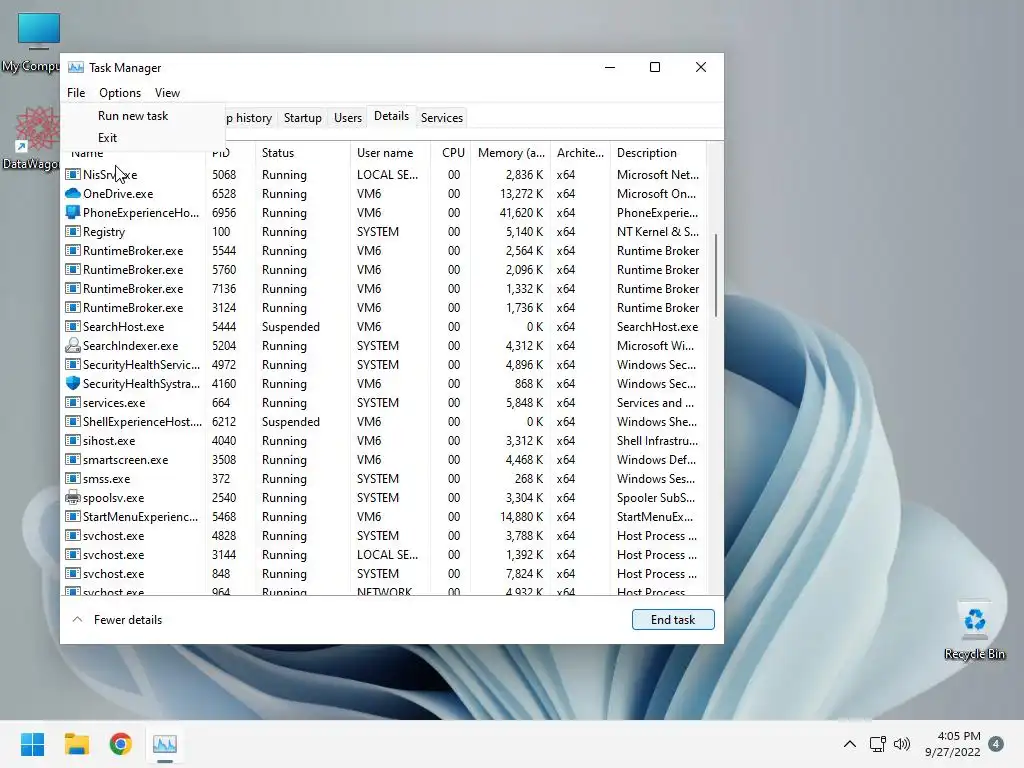This screenshot has height=768, width=1024.
Task: Switch to the Services tab
Action: pyautogui.click(x=441, y=118)
